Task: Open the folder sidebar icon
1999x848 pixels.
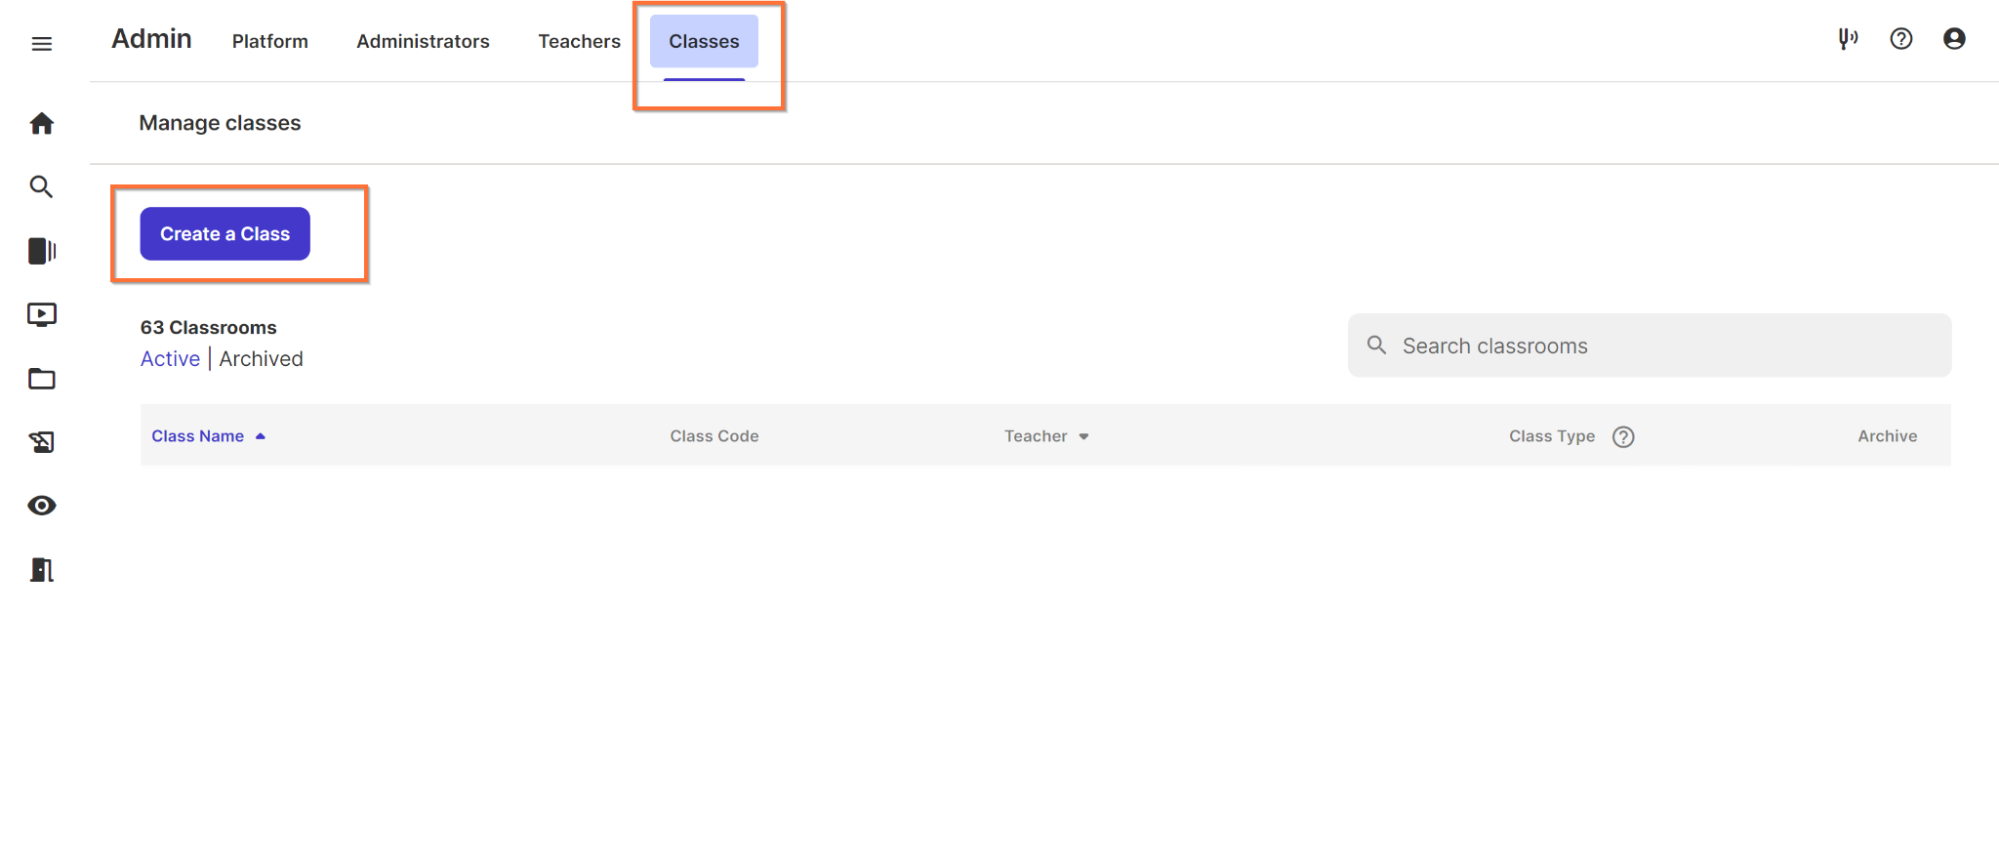Action: (41, 379)
